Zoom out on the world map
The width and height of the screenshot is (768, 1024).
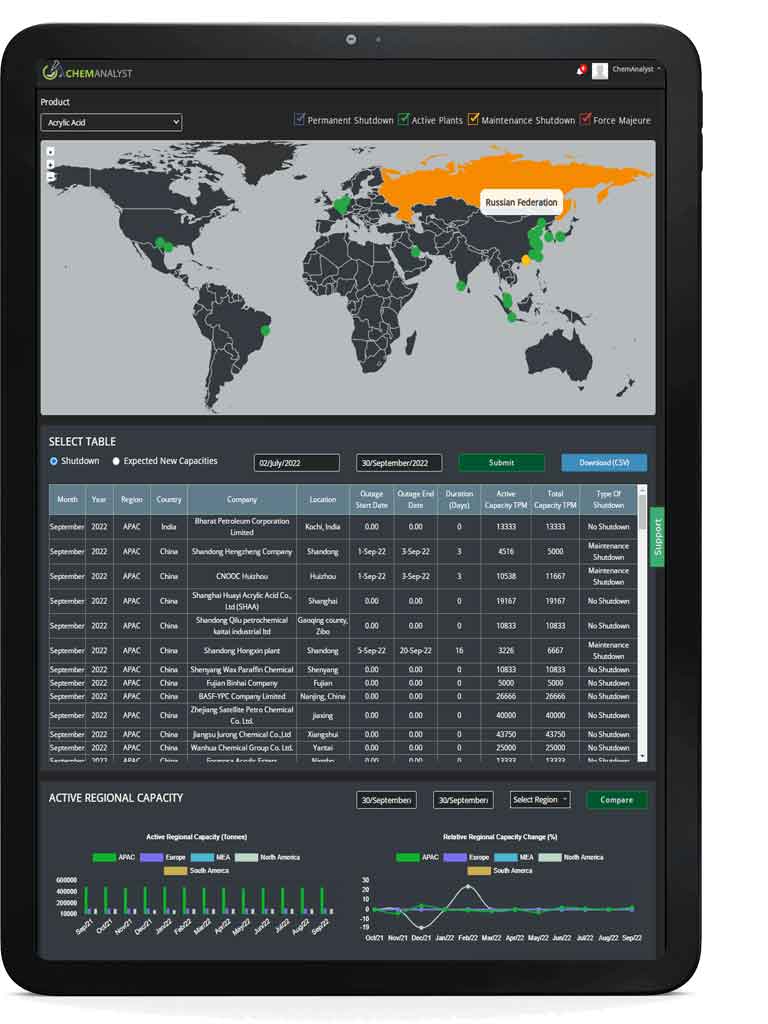coord(51,176)
